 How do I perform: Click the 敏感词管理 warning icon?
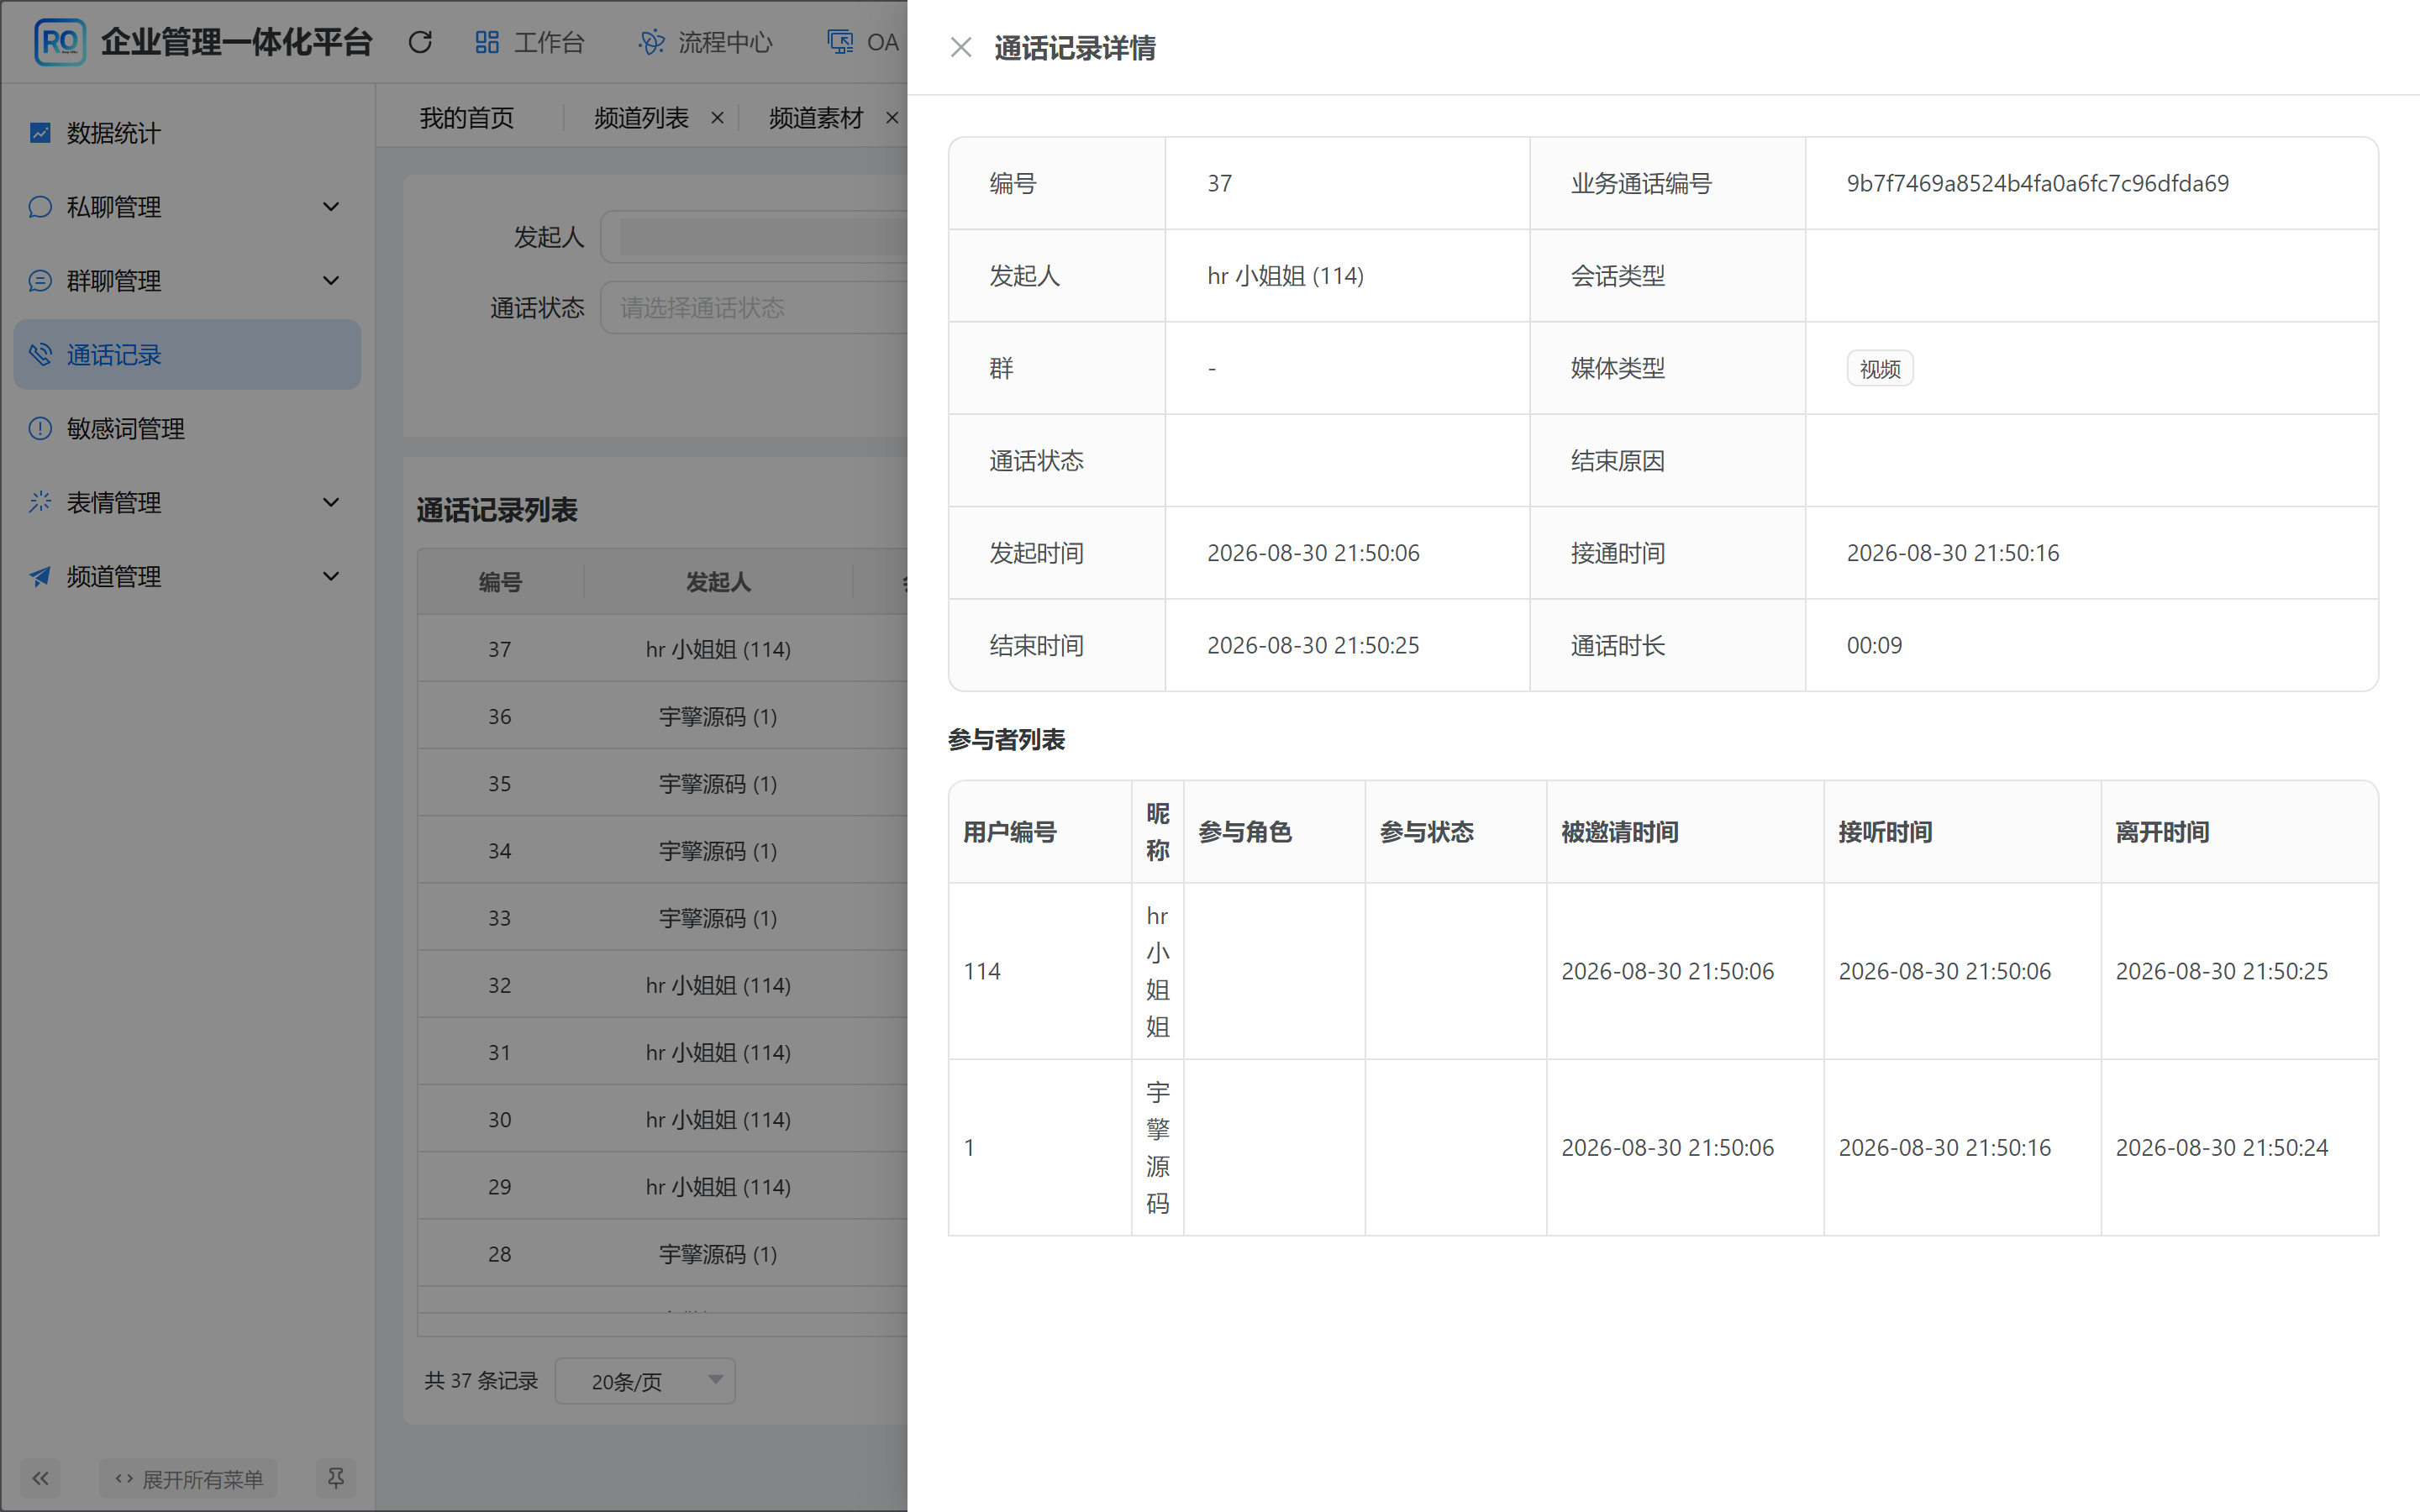pos(40,429)
